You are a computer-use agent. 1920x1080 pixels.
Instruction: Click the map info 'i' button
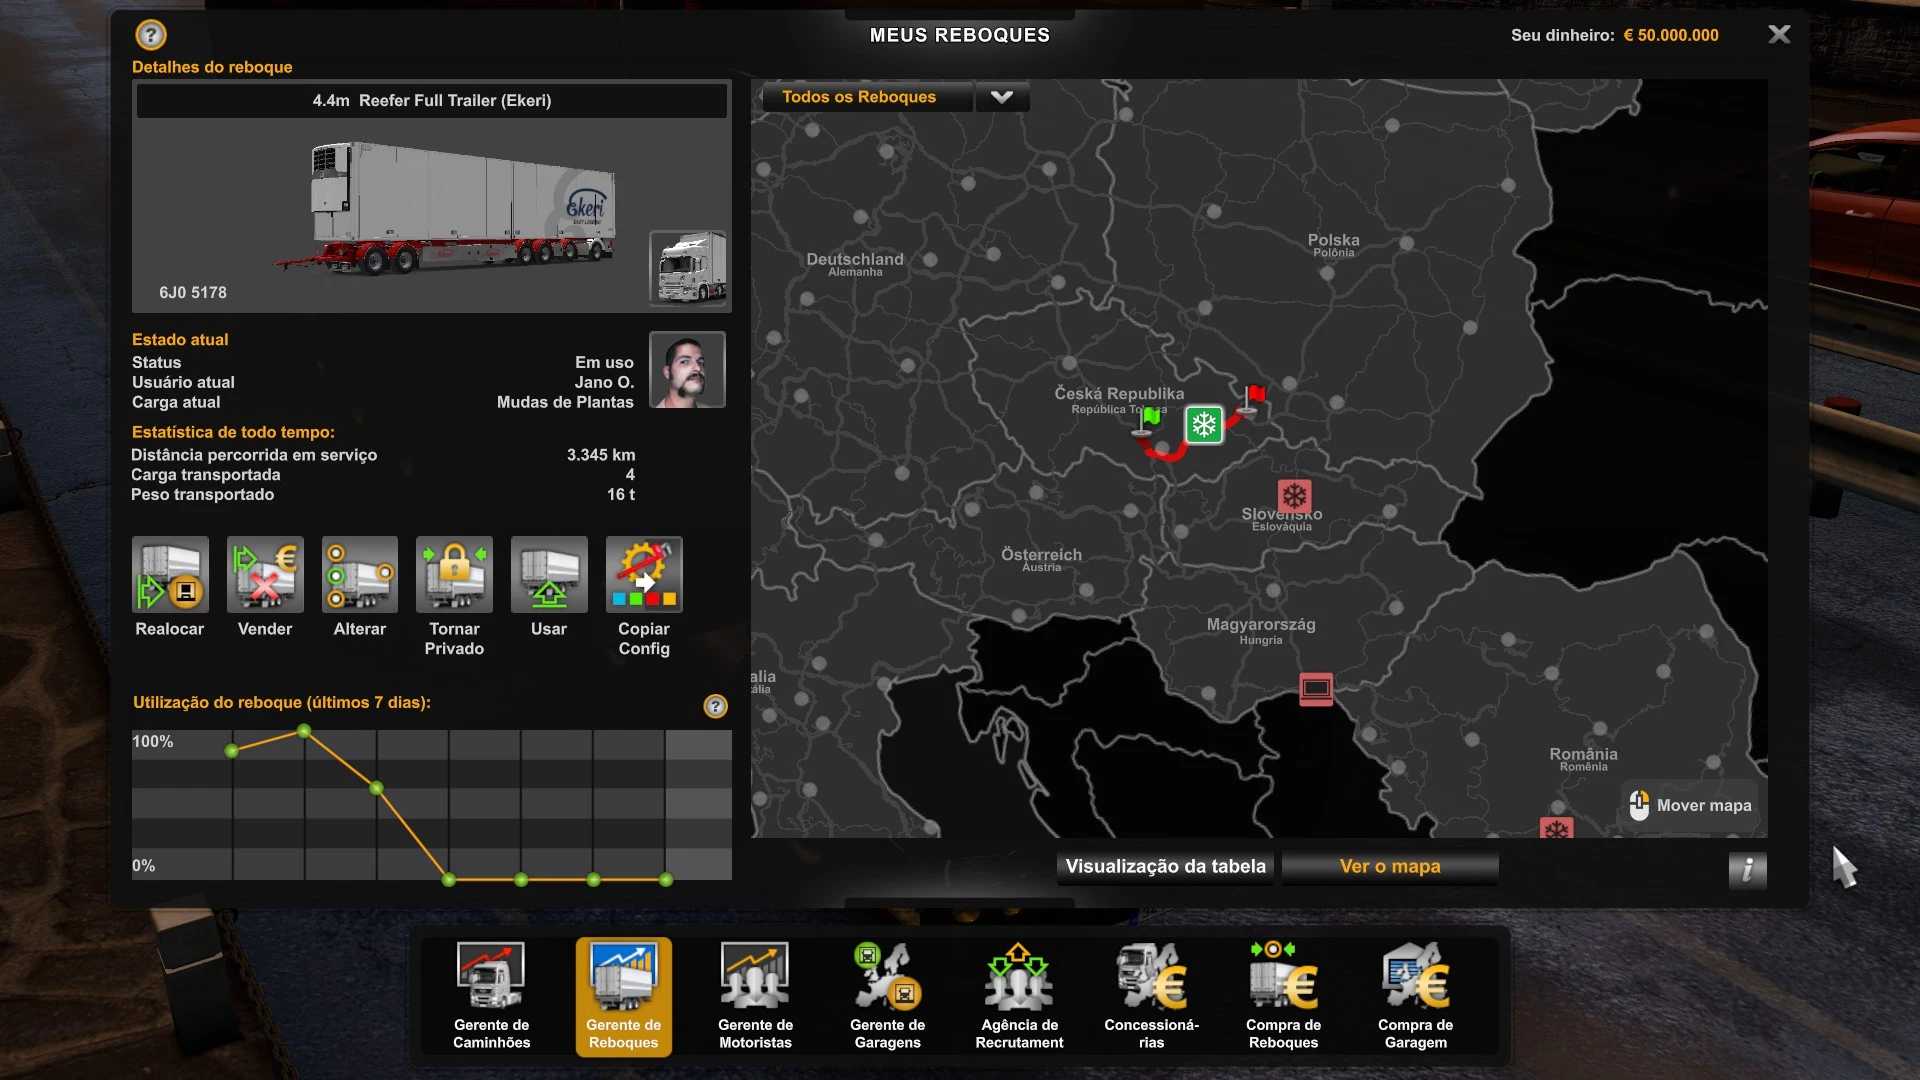point(1747,869)
